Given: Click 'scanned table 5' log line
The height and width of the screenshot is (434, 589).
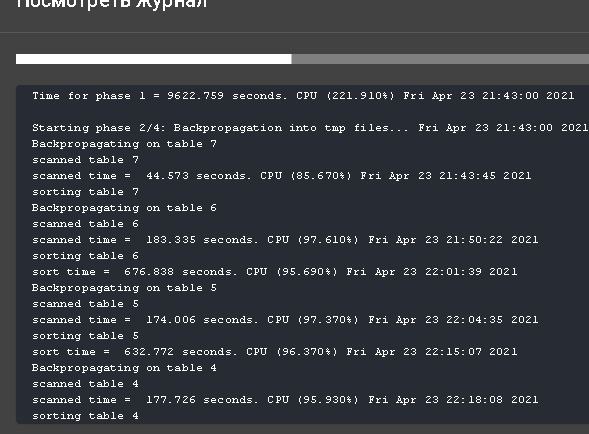Looking at the screenshot, I should [x=86, y=304].
